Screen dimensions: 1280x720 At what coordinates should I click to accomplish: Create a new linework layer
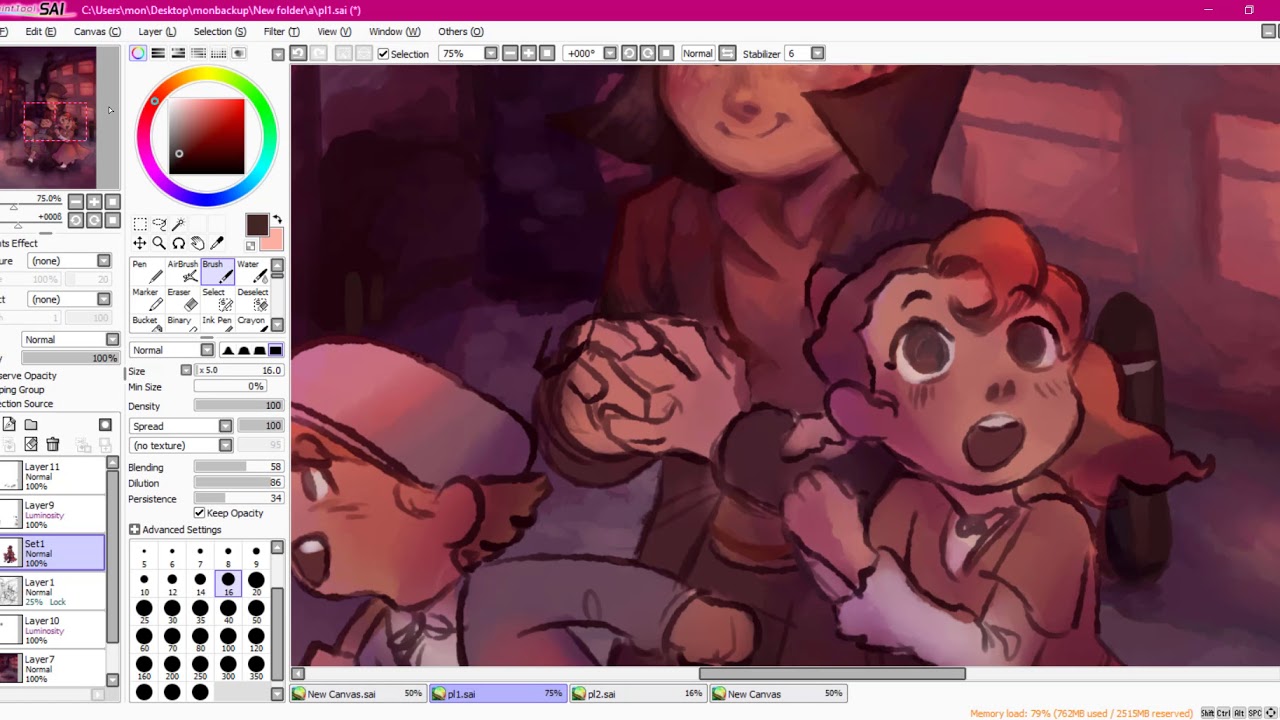(x=10, y=425)
